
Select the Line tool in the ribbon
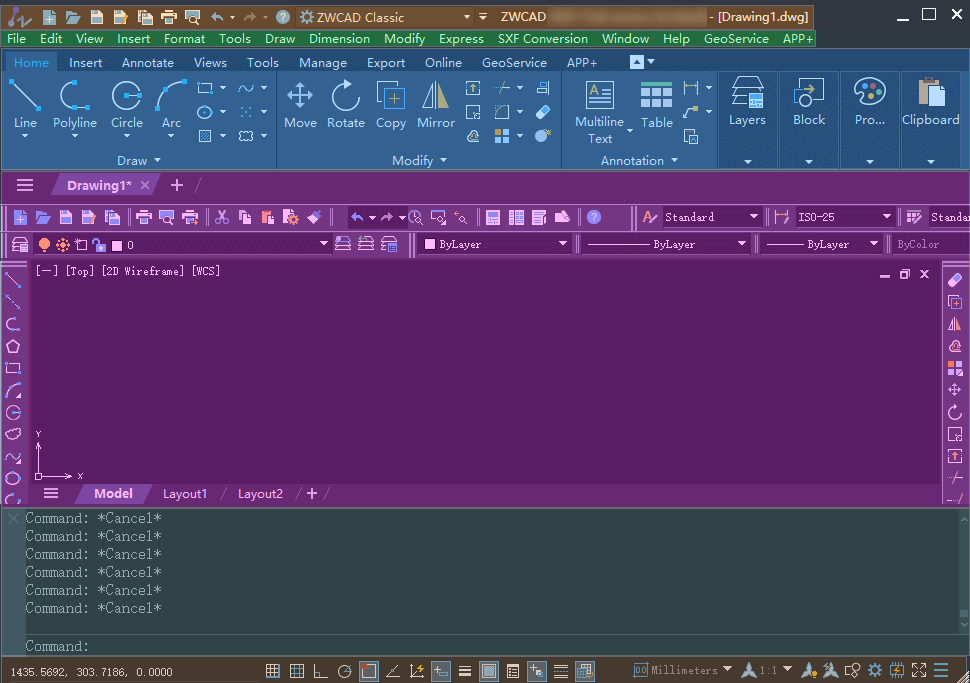click(25, 104)
